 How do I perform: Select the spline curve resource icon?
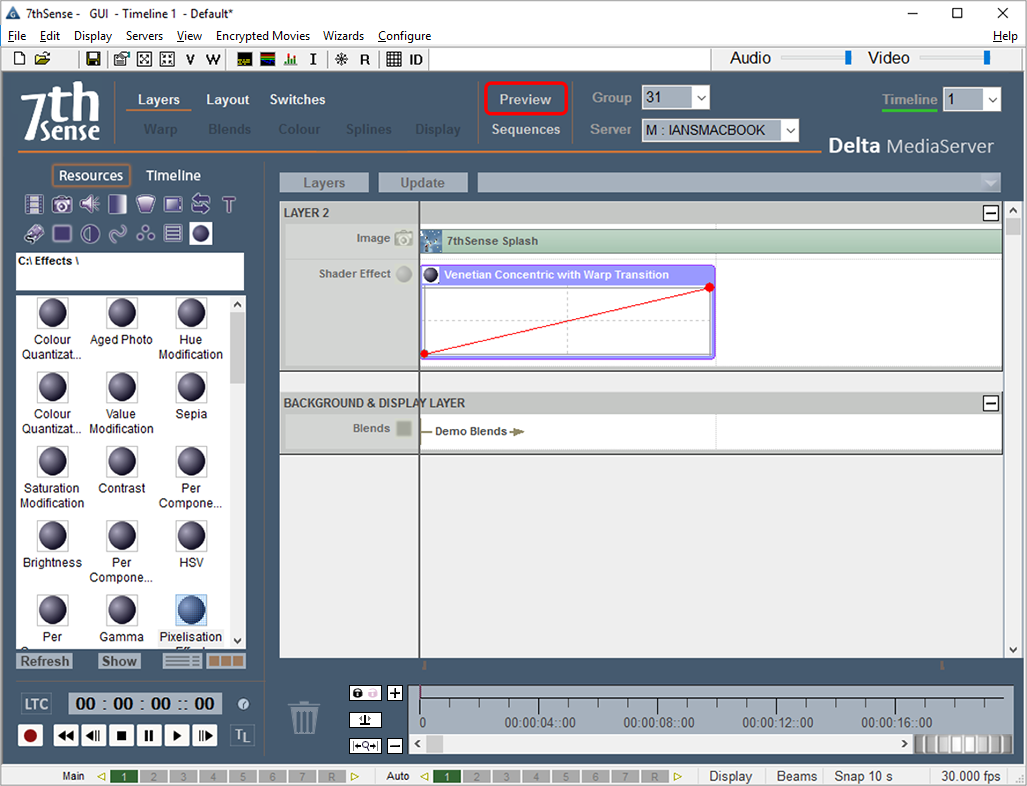(117, 233)
